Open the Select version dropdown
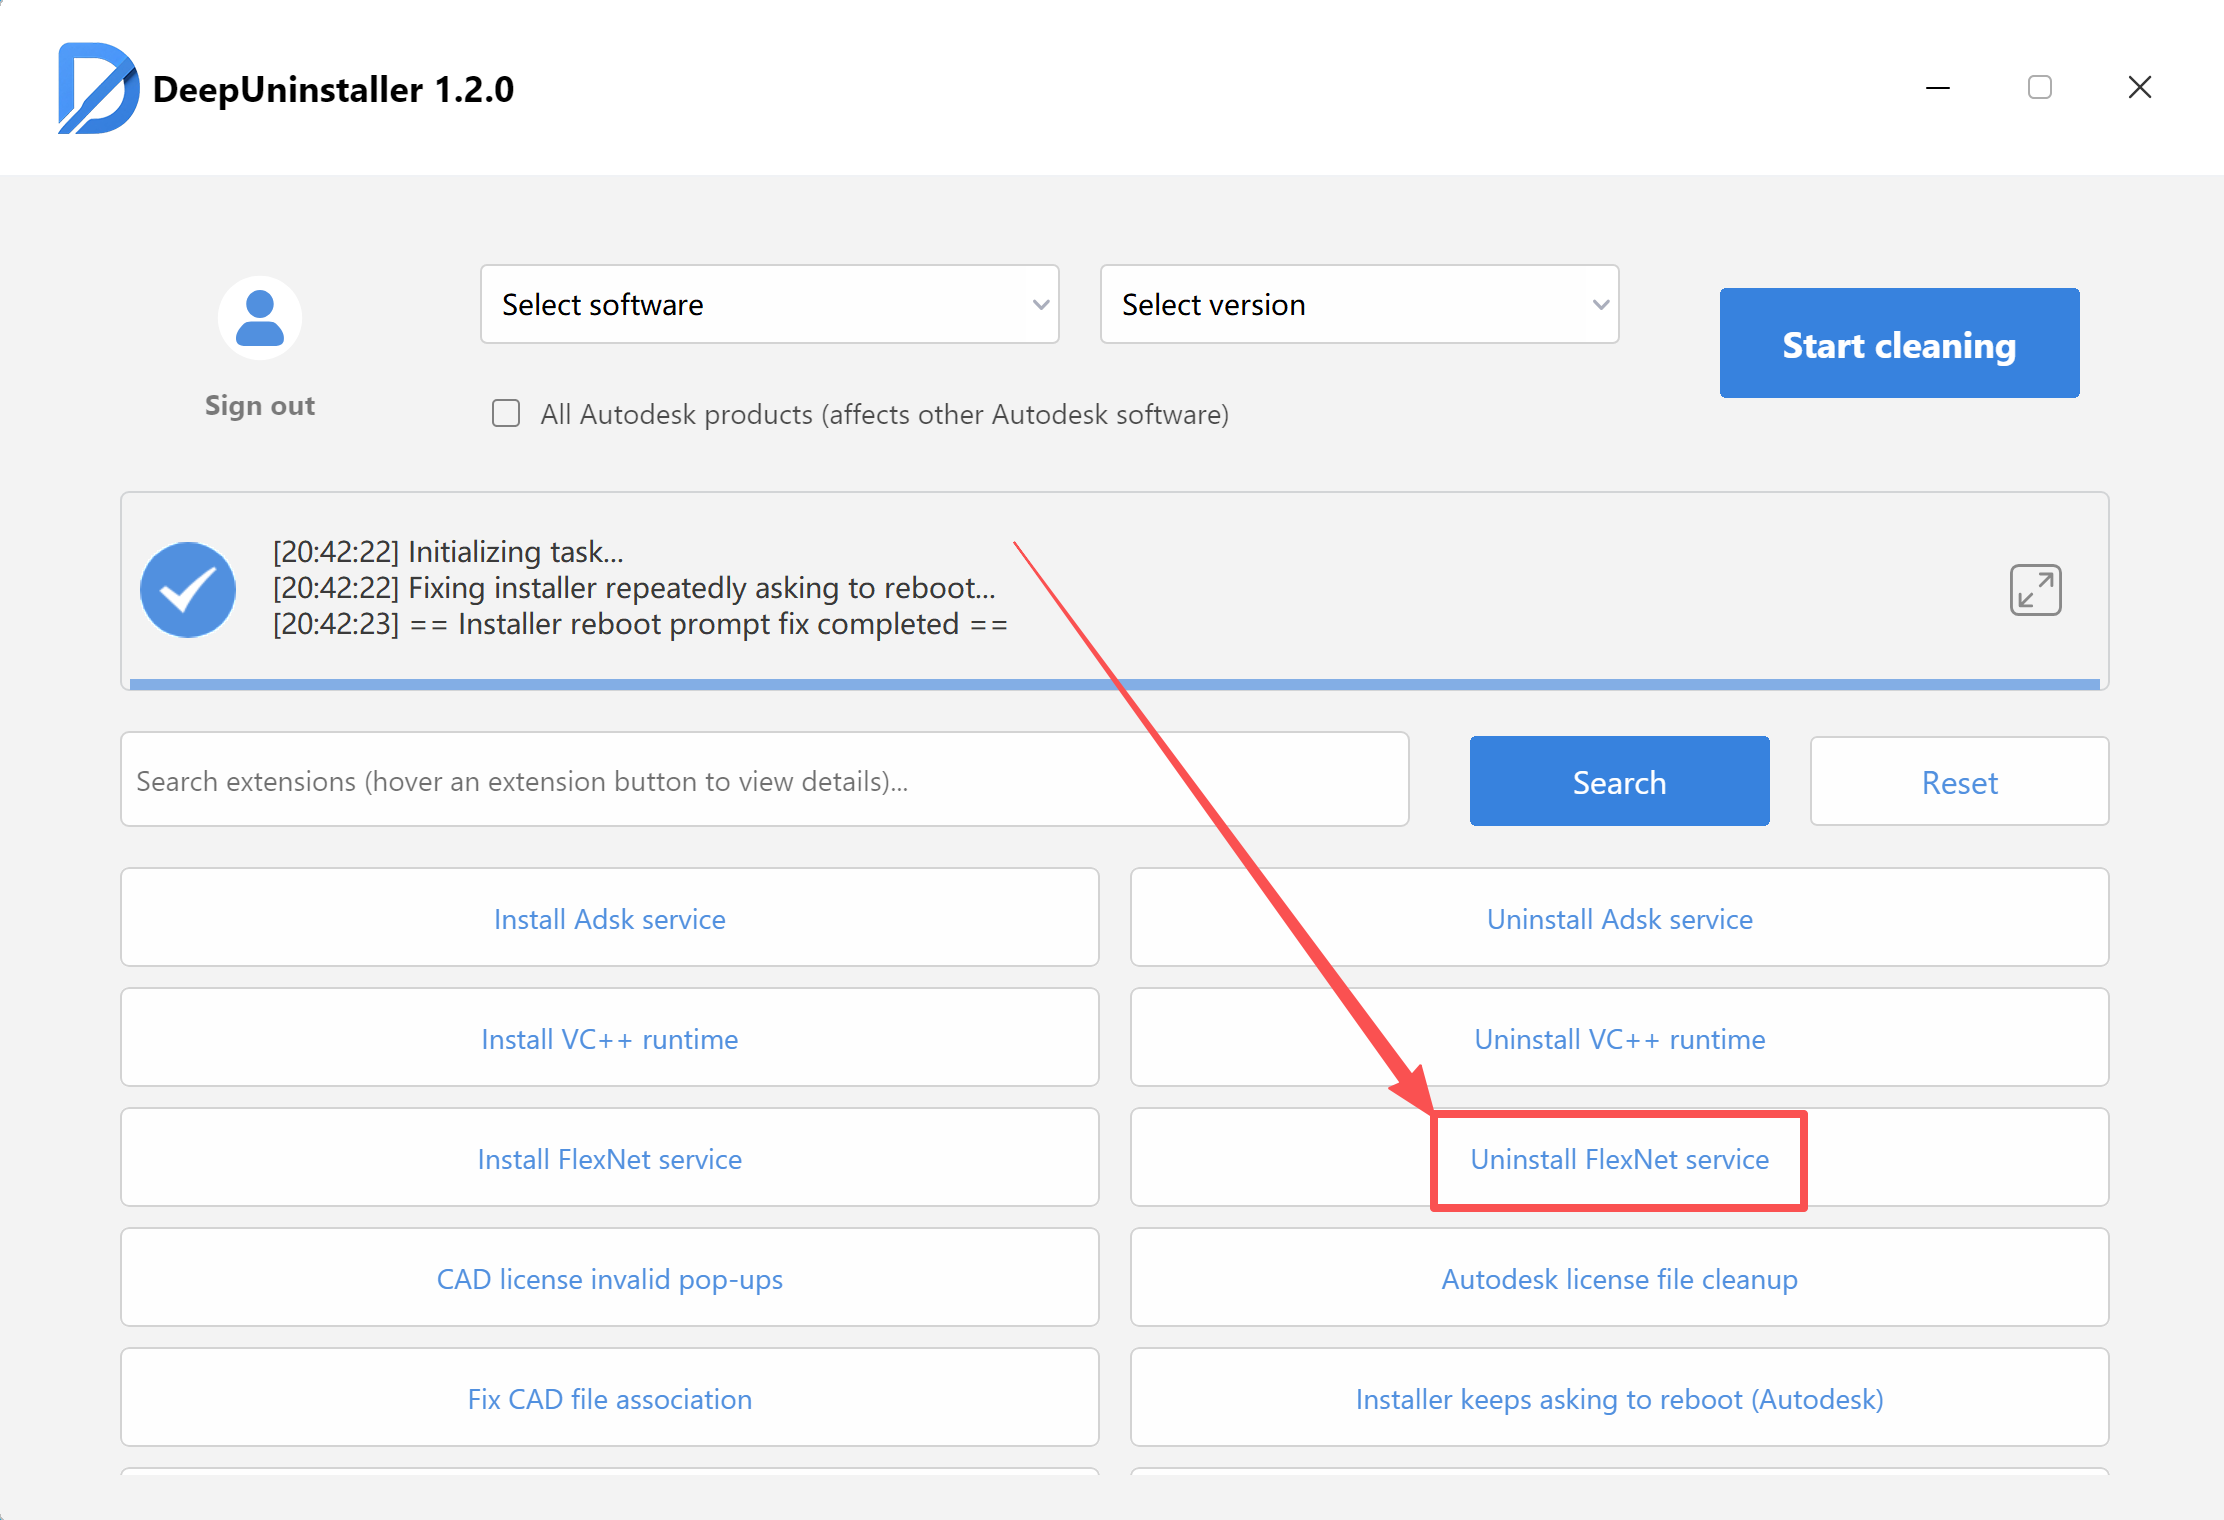 tap(1359, 304)
